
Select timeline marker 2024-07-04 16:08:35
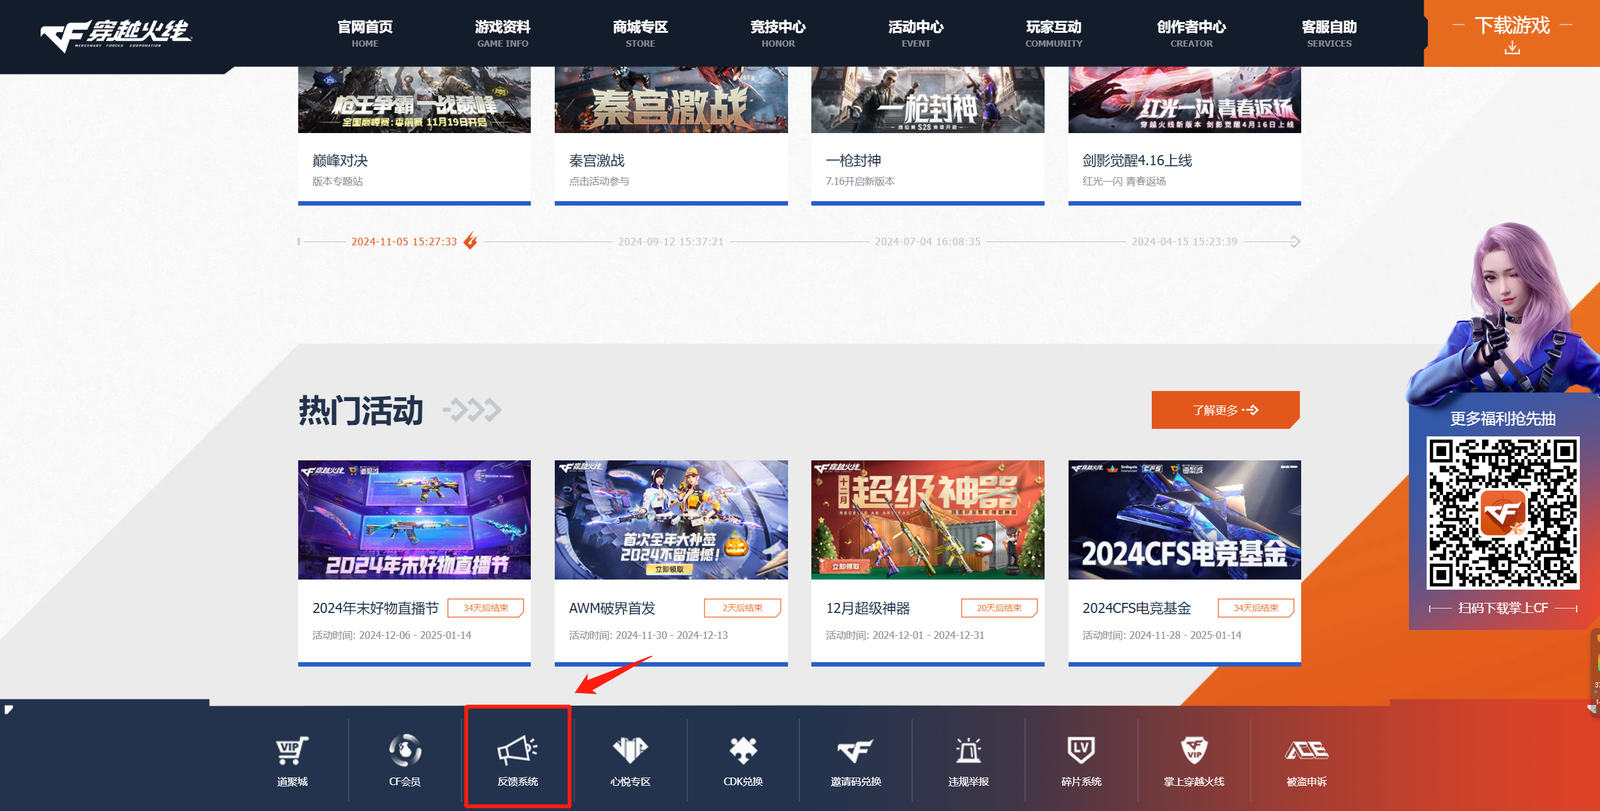(x=928, y=242)
